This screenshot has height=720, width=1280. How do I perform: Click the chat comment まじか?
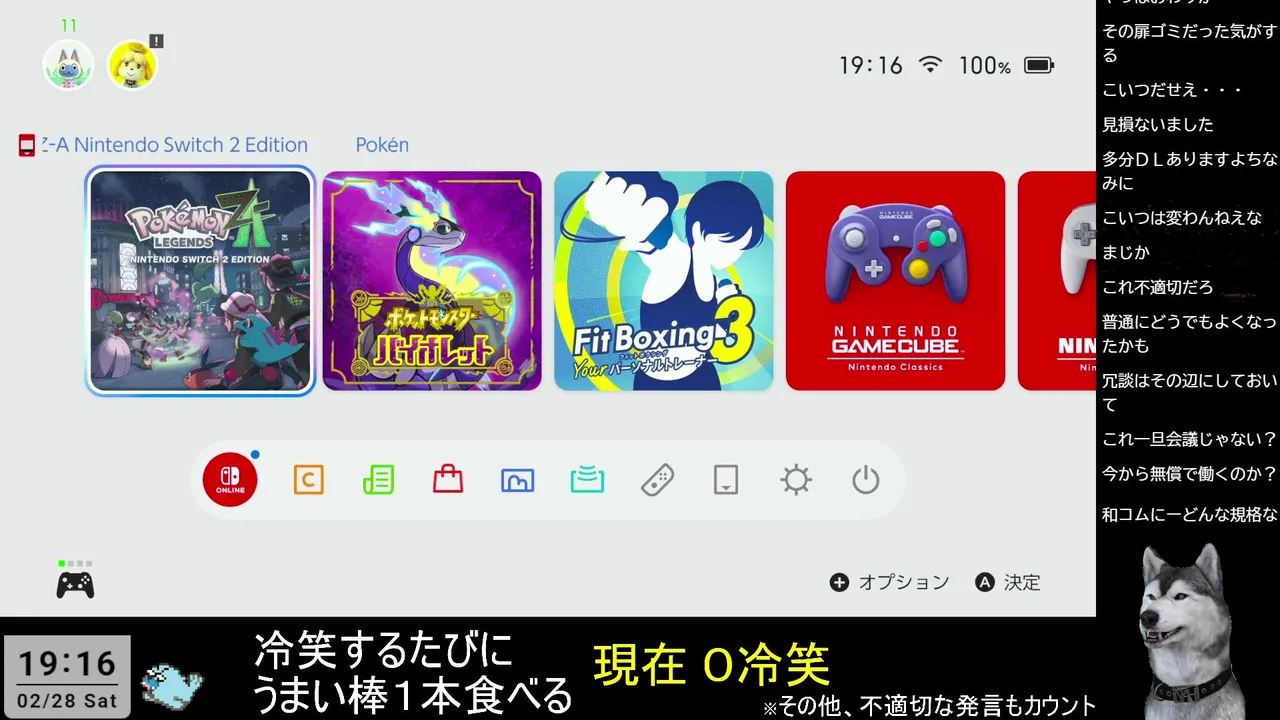(x=1126, y=253)
